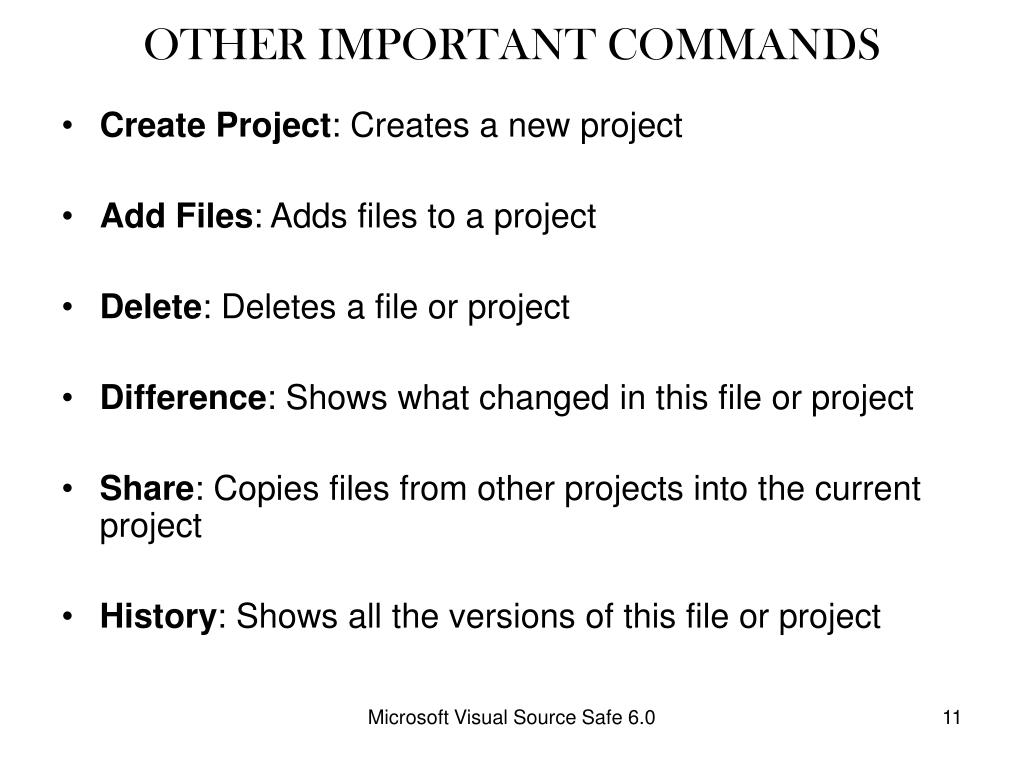
Task: Click the slide title OTHER IMPORTANT COMMANDS
Action: click(511, 44)
